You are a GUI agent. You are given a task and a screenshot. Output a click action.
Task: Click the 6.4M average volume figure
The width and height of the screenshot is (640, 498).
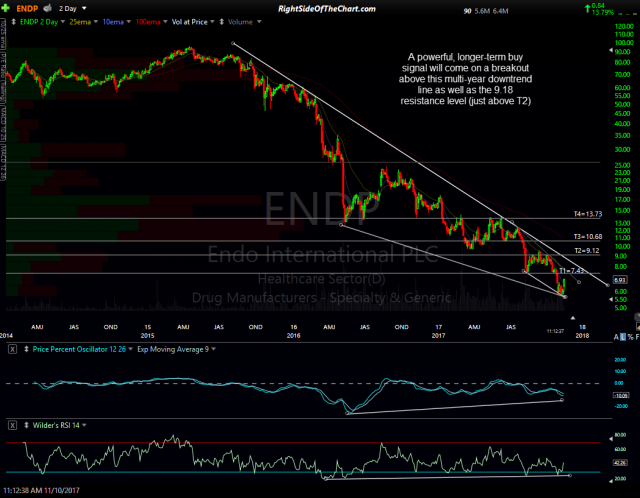[500, 11]
